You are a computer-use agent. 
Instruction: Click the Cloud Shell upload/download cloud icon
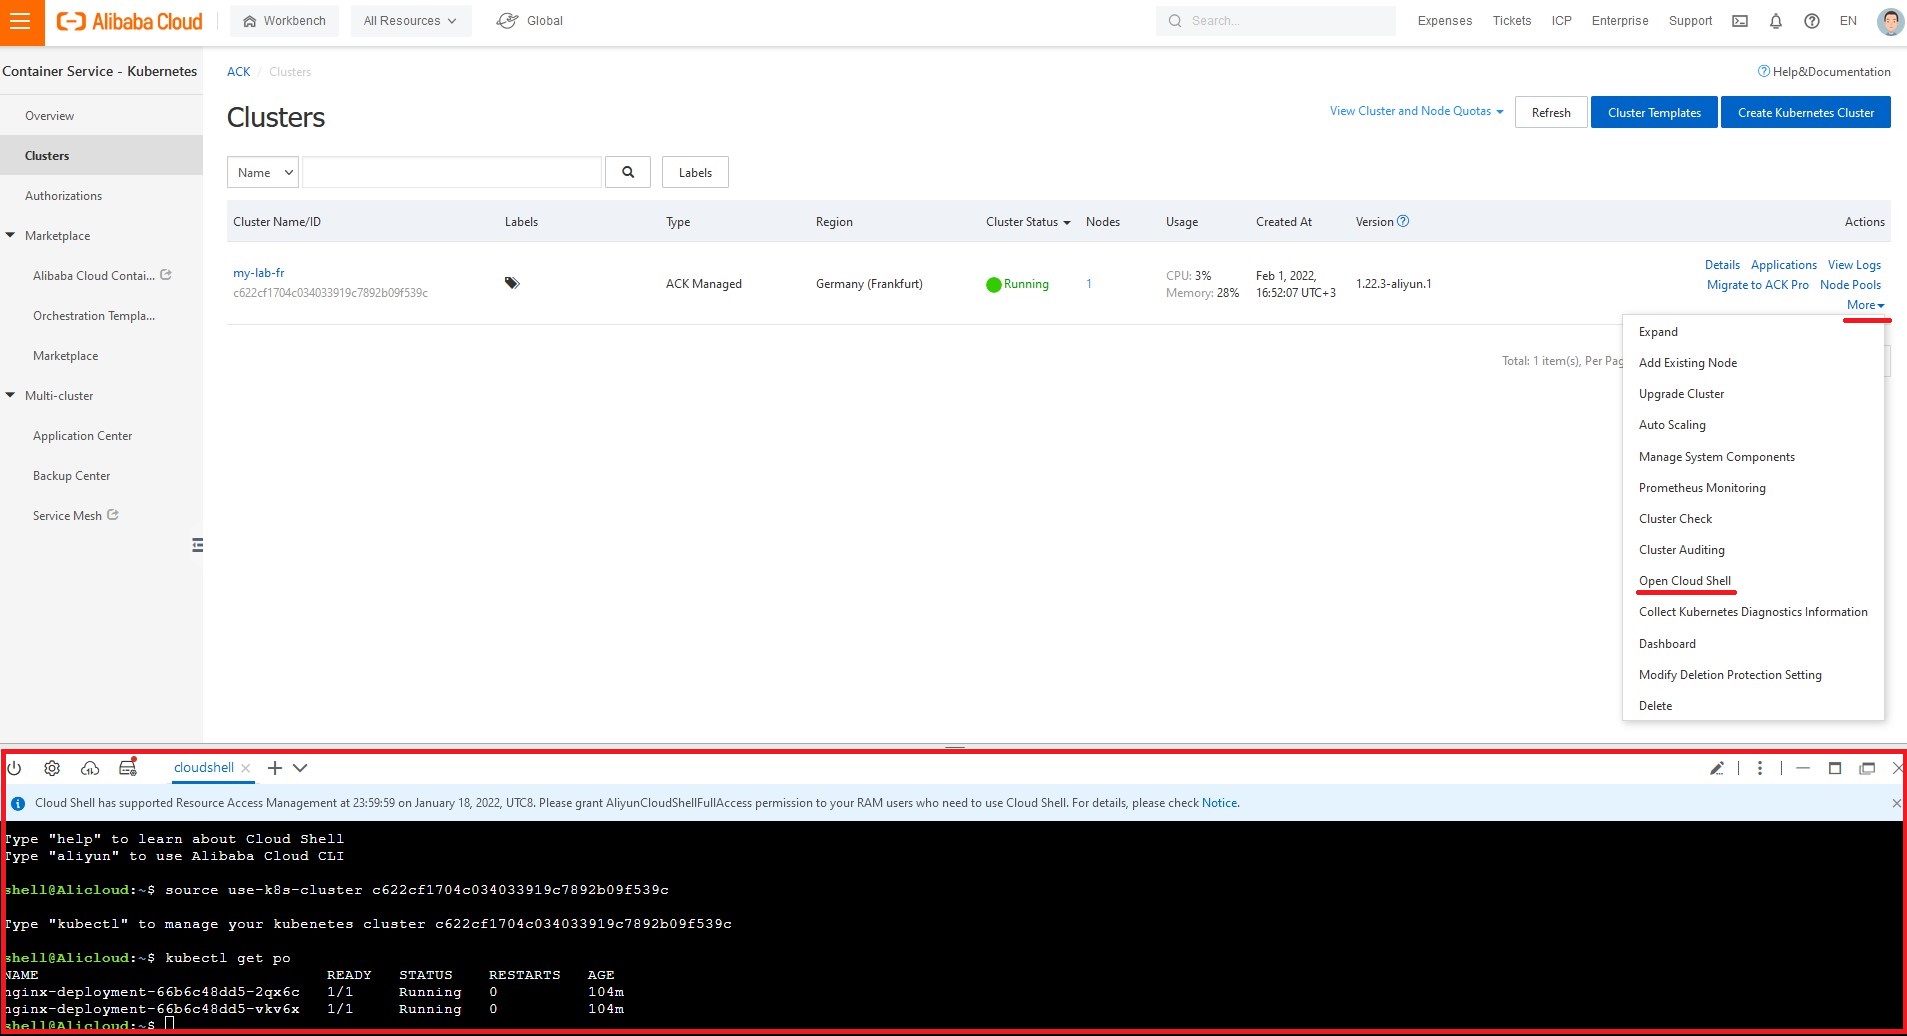point(90,768)
